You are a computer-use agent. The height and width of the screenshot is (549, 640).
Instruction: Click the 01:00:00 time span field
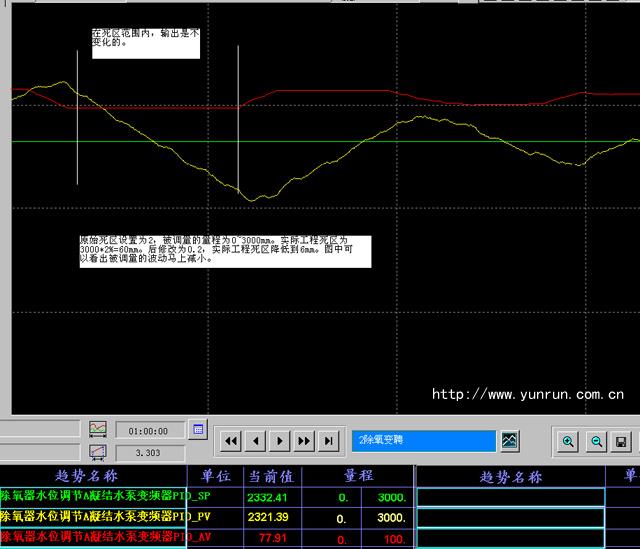pyautogui.click(x=148, y=431)
